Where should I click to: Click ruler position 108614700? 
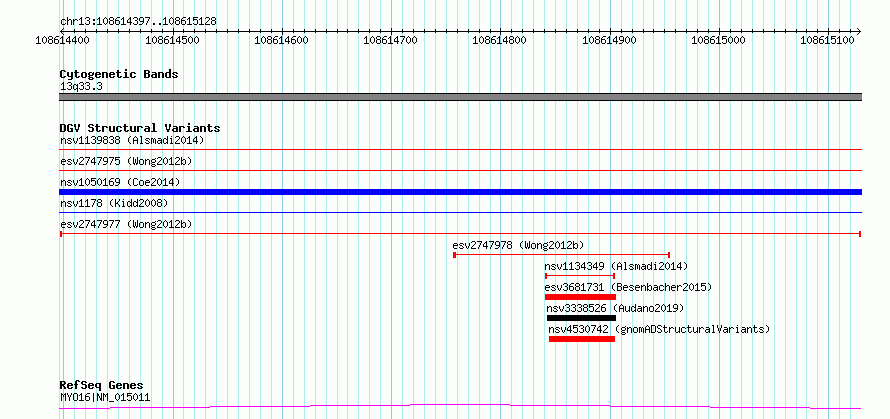point(392,40)
